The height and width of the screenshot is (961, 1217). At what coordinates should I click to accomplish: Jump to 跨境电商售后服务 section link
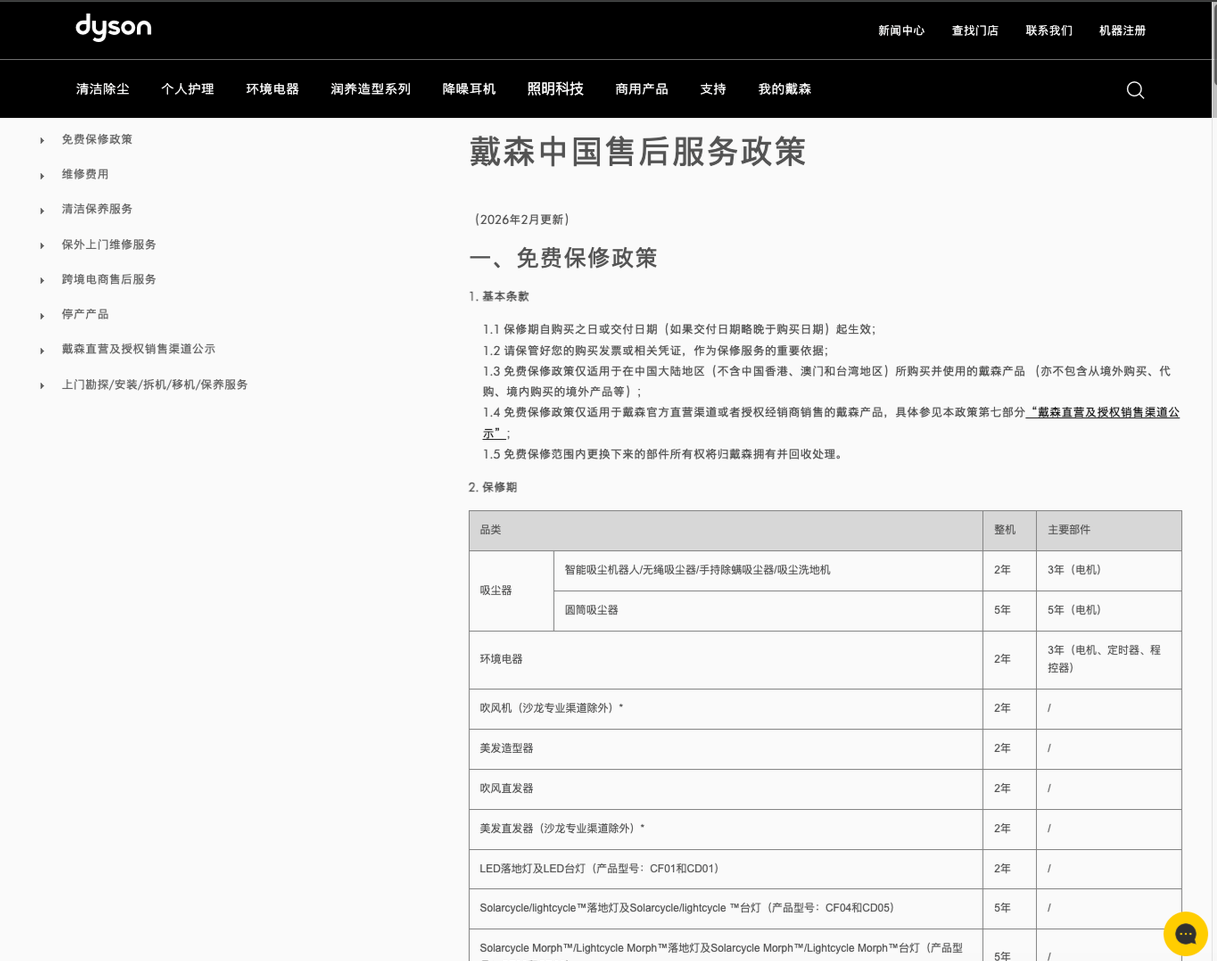[109, 279]
